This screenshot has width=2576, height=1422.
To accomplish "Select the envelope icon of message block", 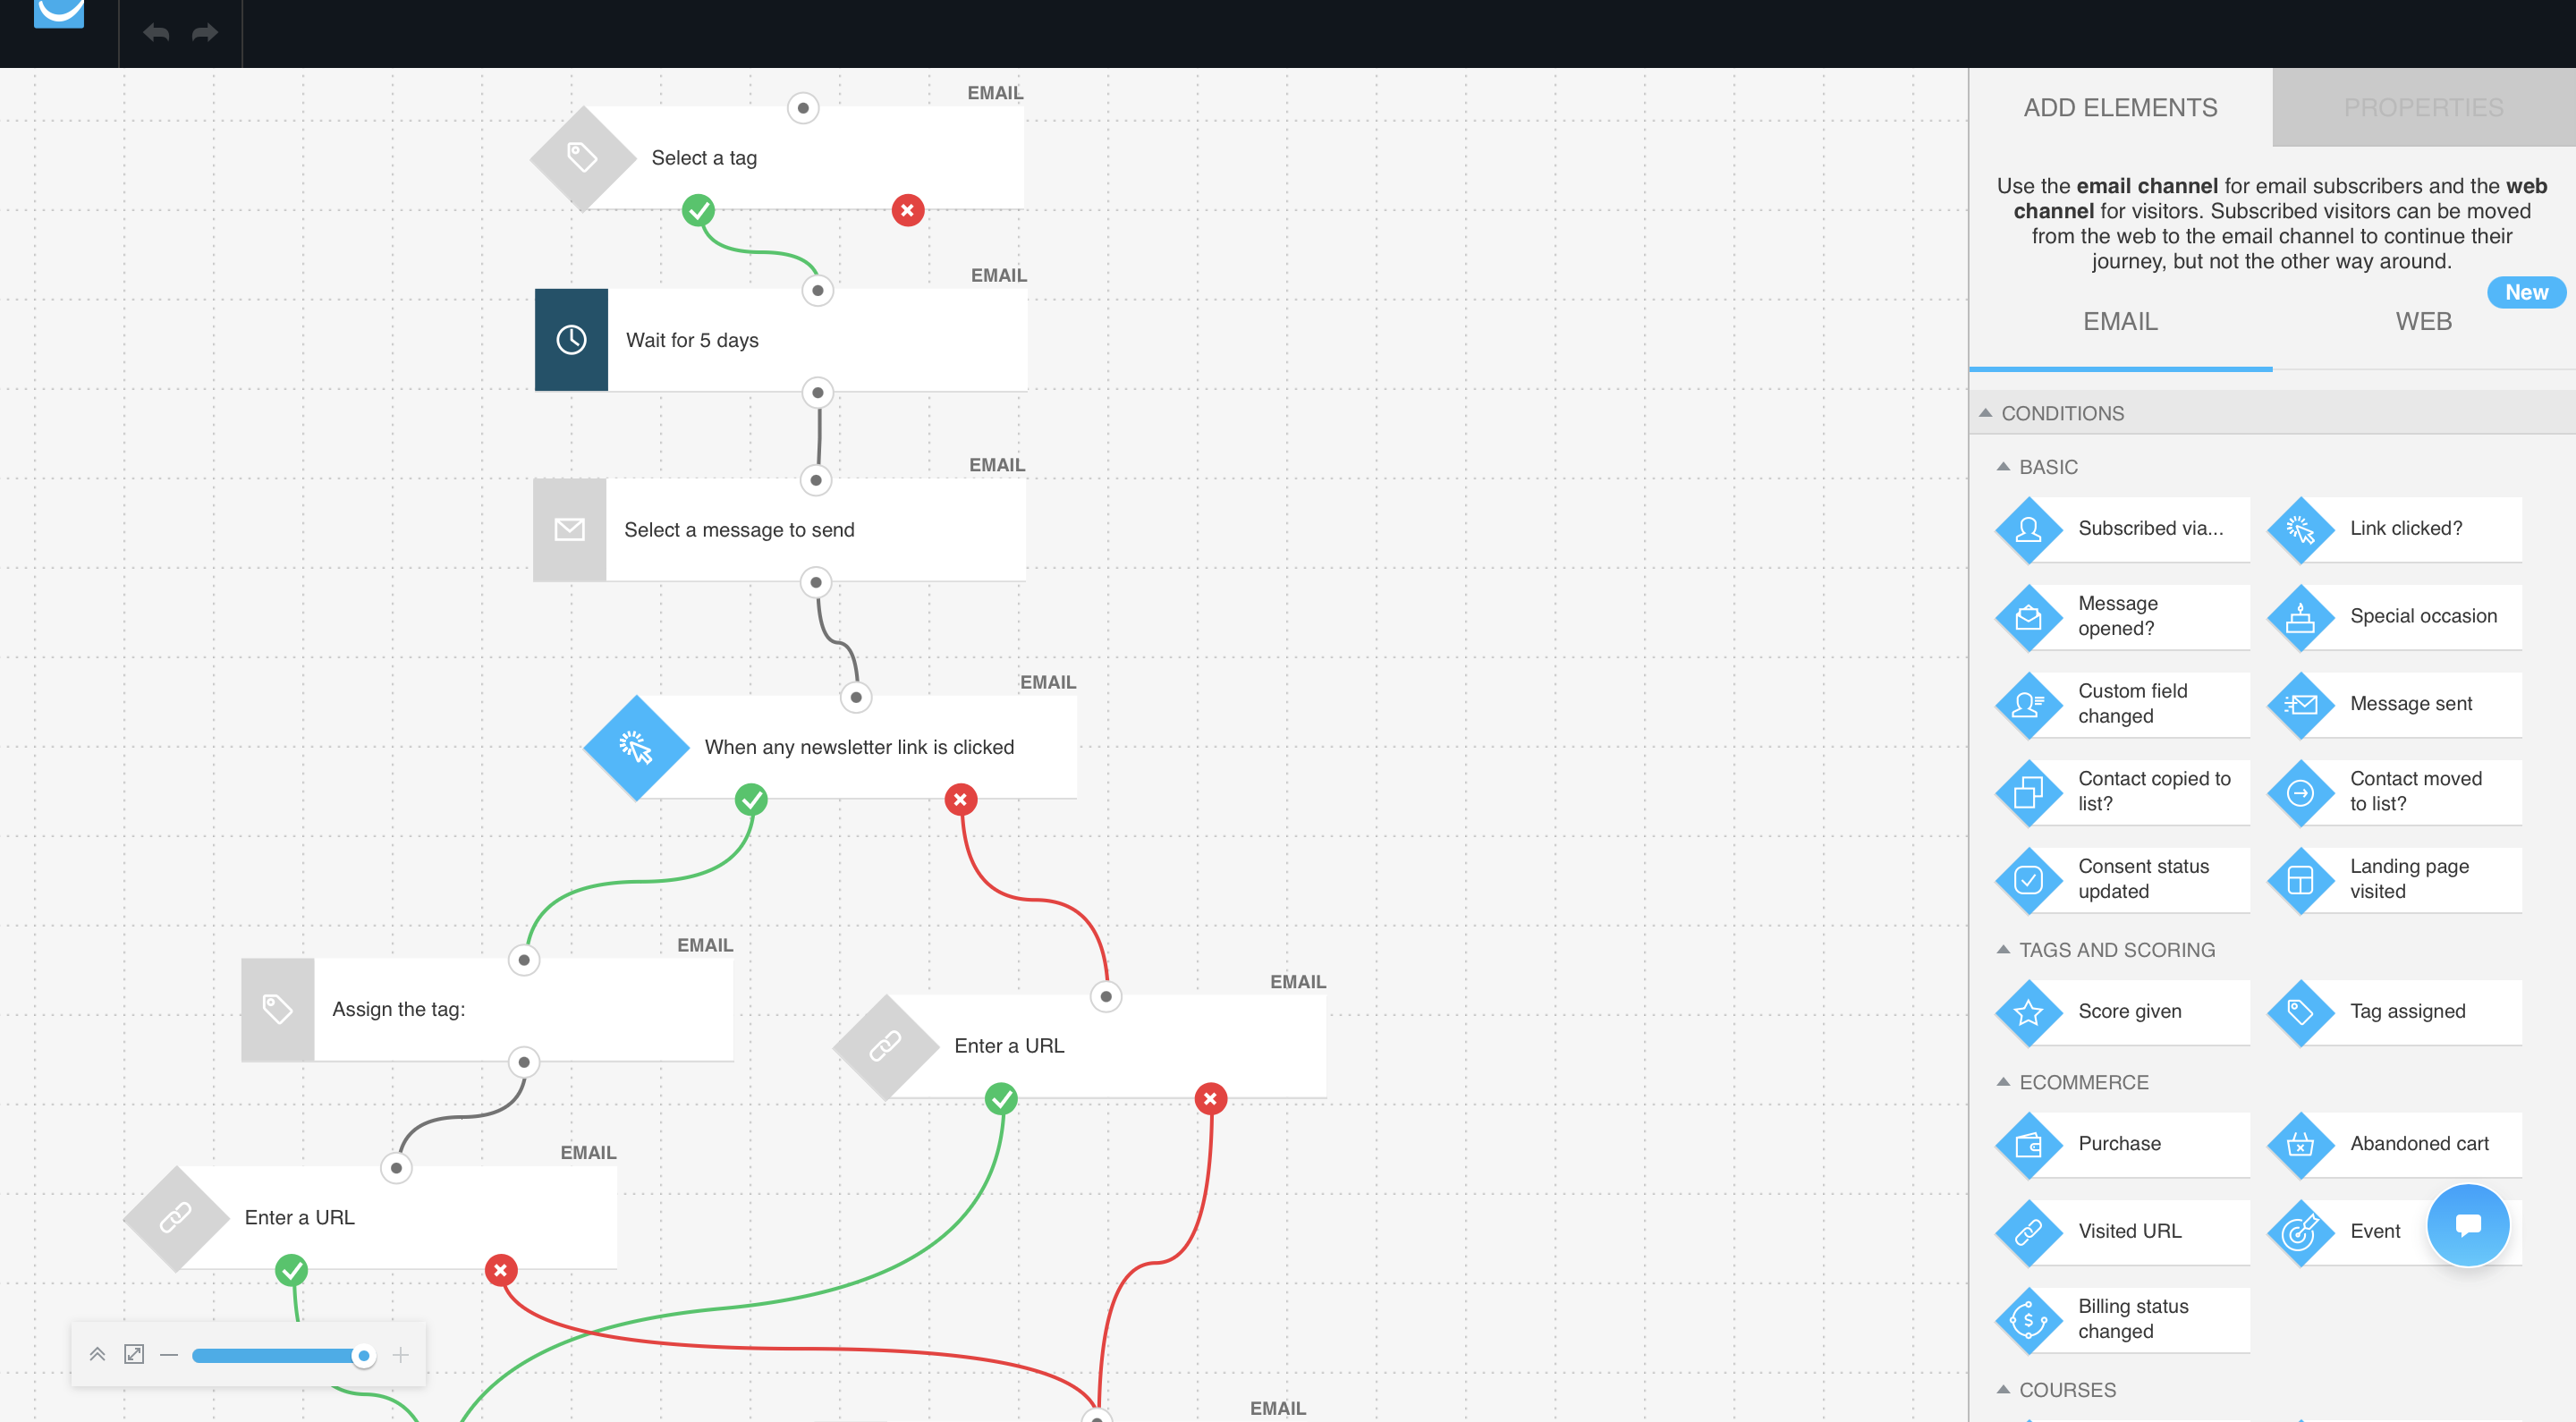I will click(x=570, y=530).
